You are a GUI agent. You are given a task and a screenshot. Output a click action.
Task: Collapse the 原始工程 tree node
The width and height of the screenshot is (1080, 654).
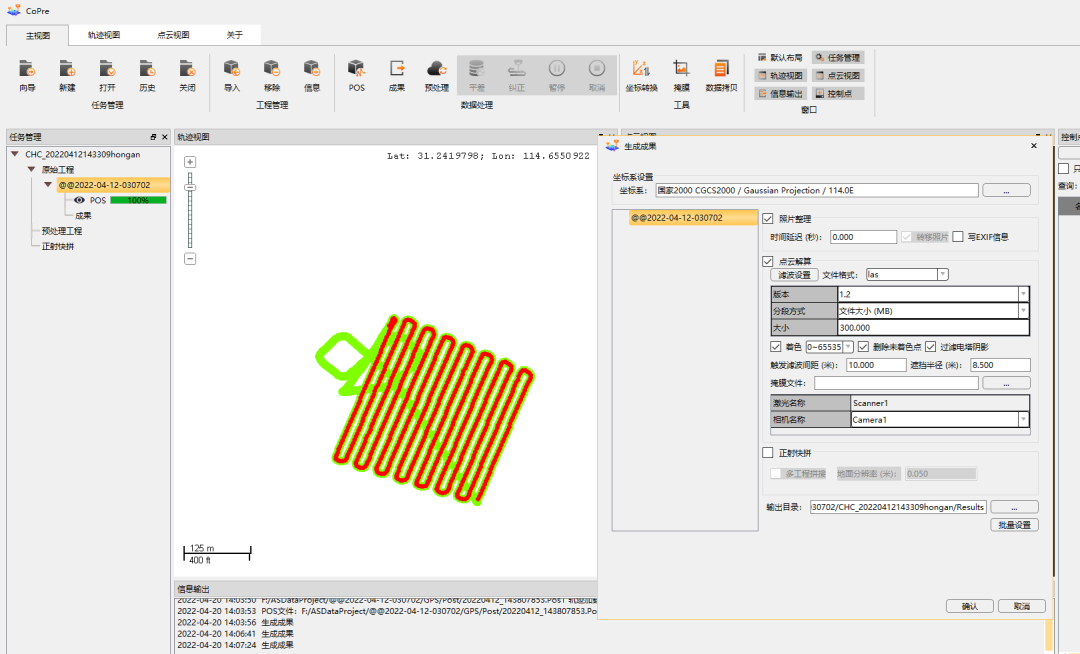point(32,170)
